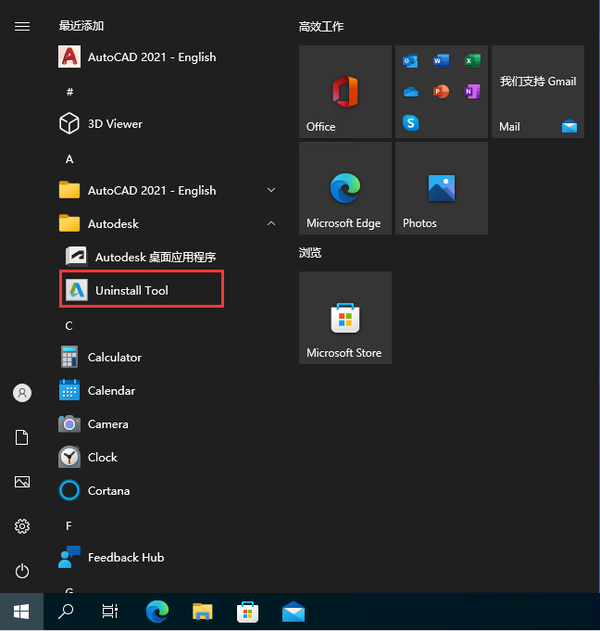Open the Photos tile

point(441,188)
